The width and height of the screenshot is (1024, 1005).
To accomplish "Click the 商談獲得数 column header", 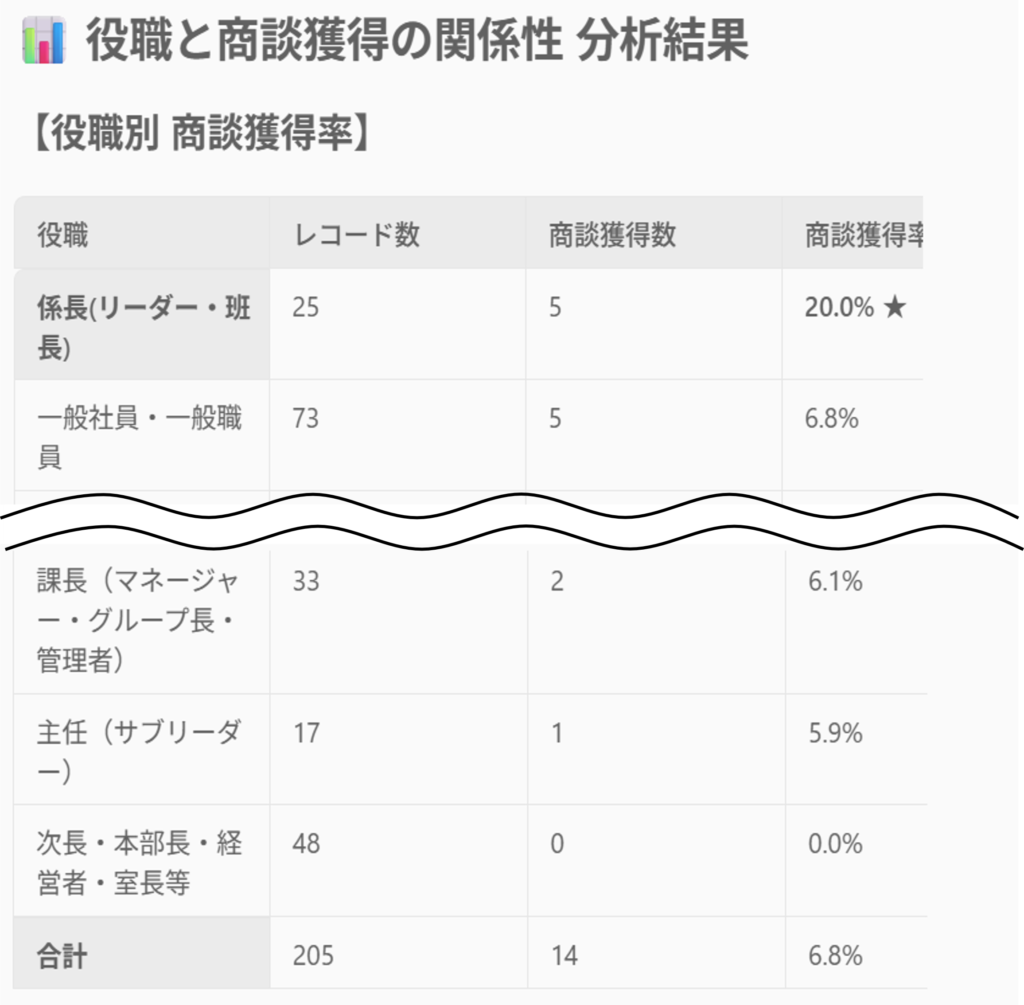I will [x=612, y=235].
